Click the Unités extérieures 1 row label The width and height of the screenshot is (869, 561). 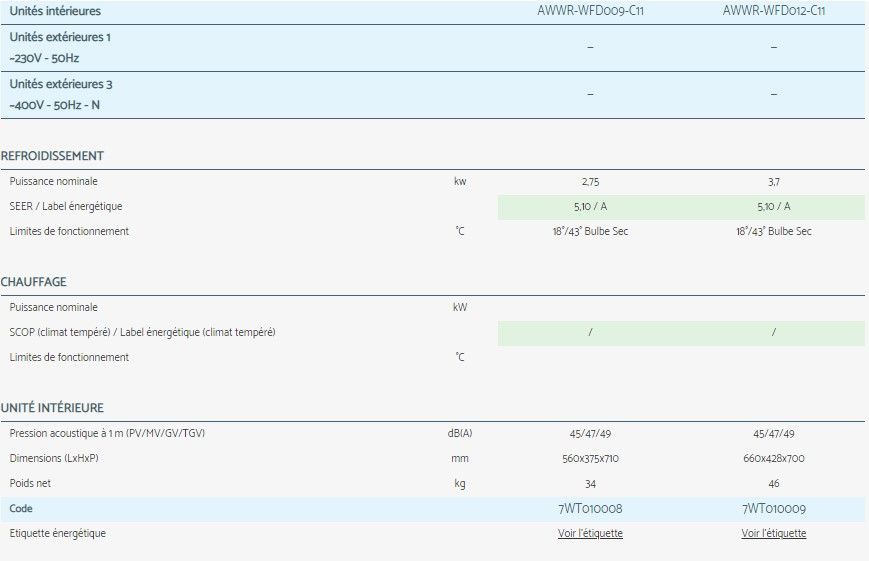[60, 37]
